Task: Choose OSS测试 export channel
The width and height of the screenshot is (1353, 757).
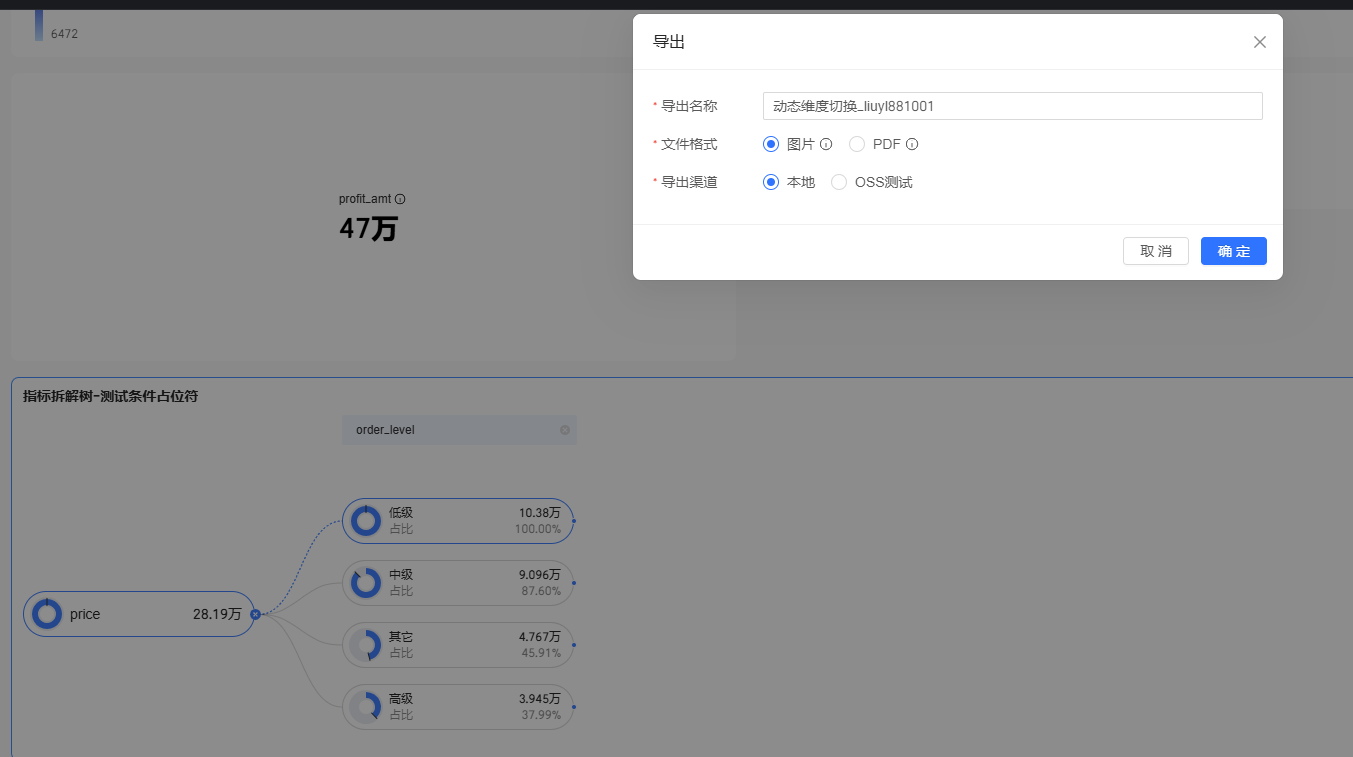Action: (839, 182)
